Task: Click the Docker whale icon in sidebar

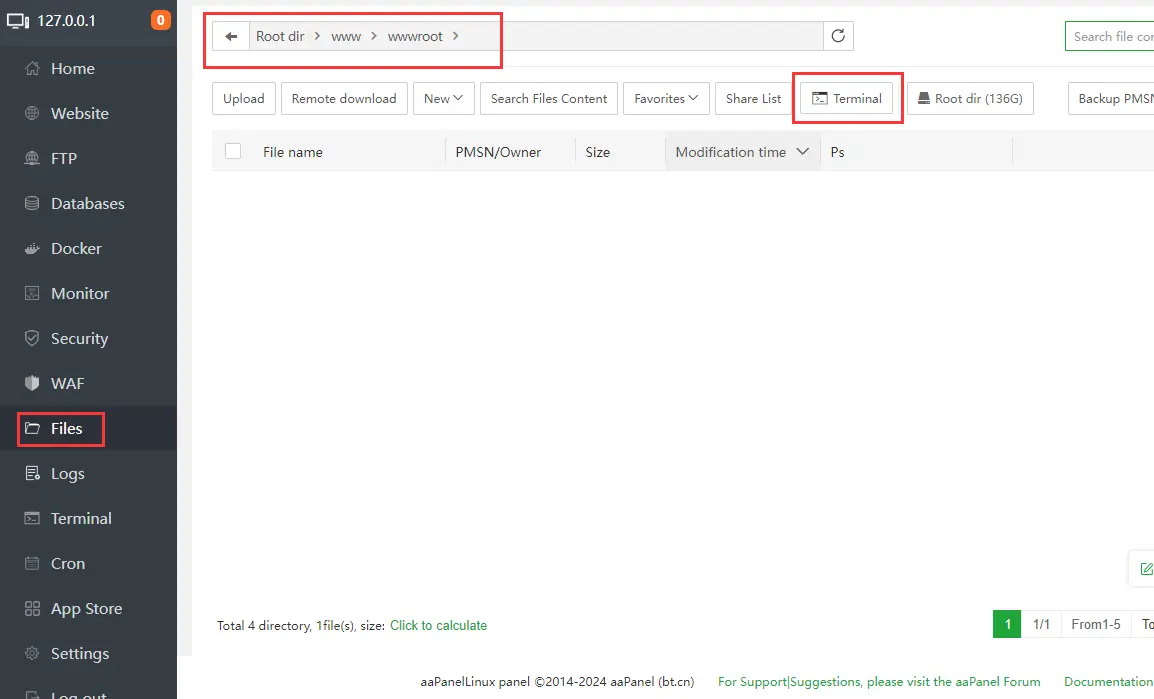Action: coord(32,248)
